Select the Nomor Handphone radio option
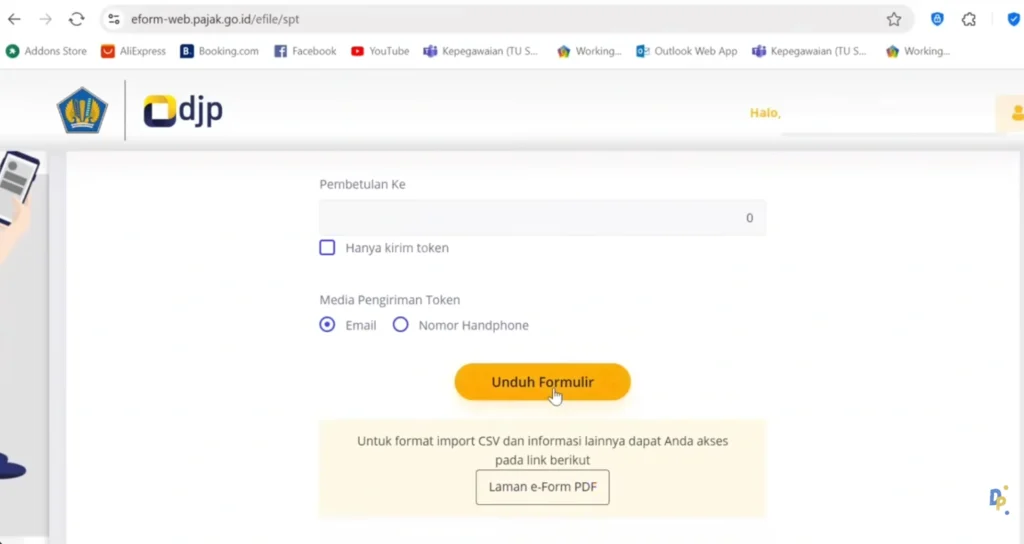The width and height of the screenshot is (1024, 544). (400, 325)
